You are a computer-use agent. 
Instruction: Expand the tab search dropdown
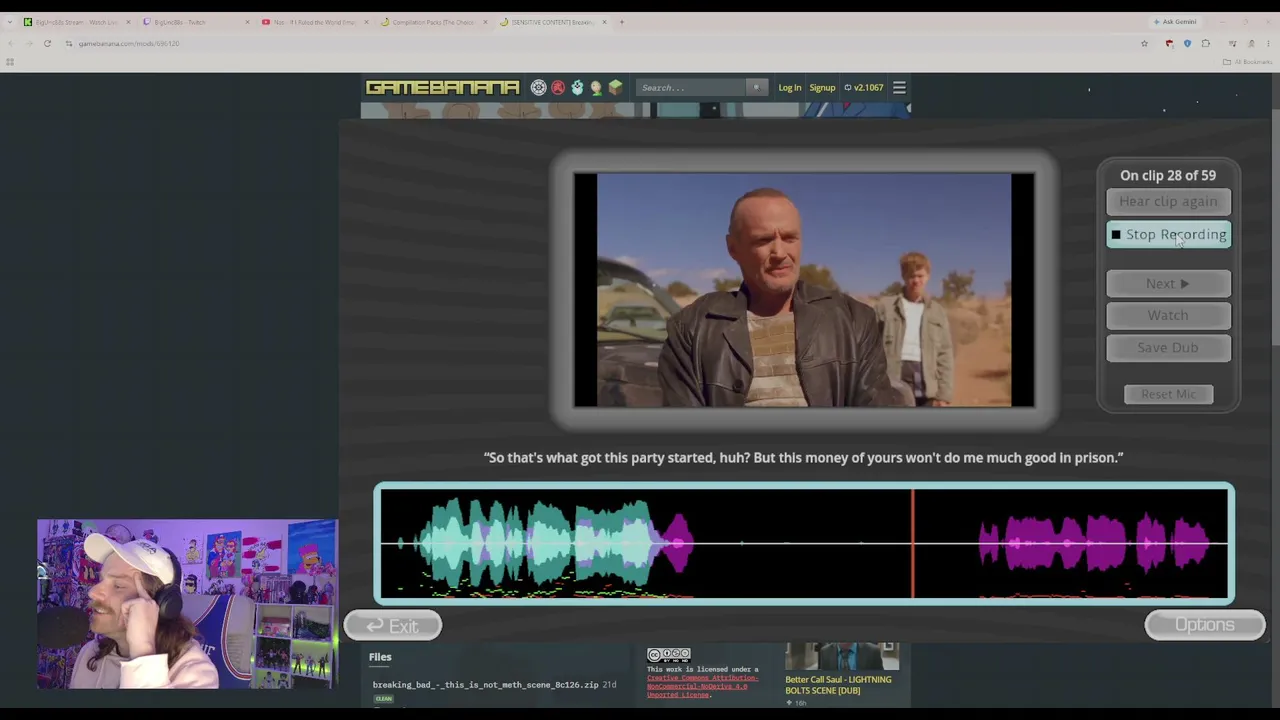10,22
